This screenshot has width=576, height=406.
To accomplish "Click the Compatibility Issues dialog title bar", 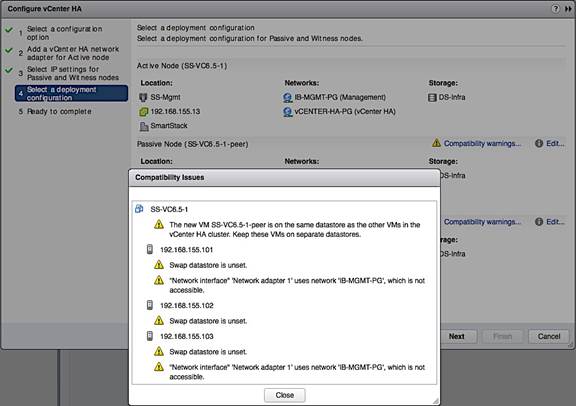I will (x=284, y=177).
